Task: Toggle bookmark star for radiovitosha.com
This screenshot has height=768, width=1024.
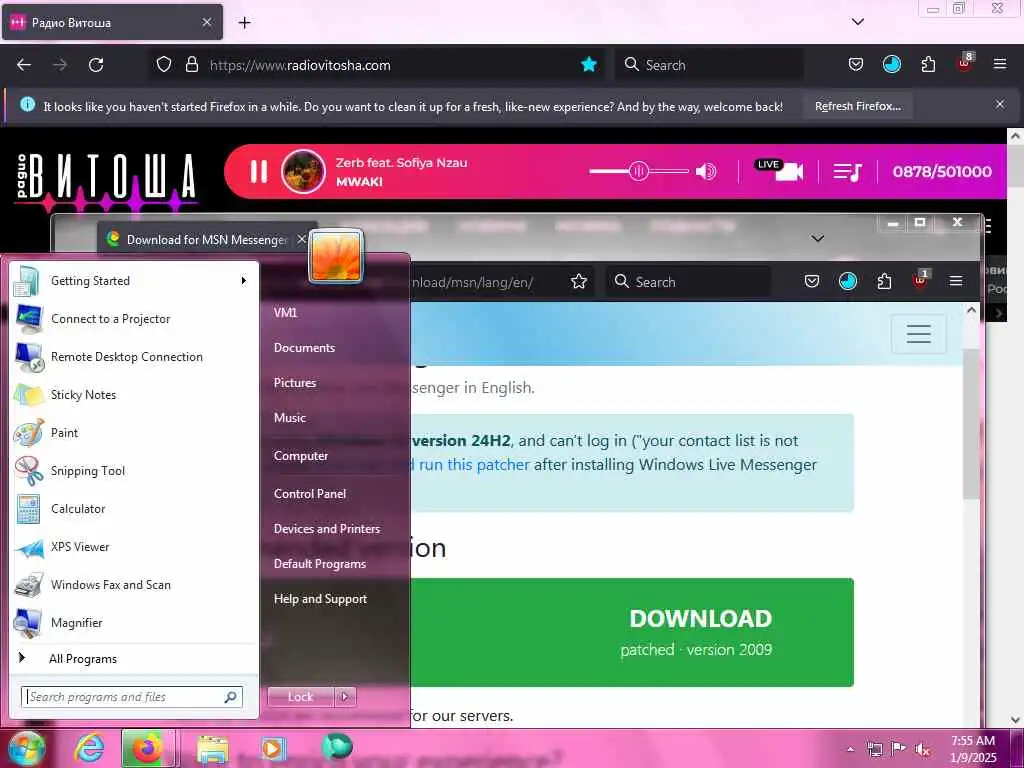Action: pyautogui.click(x=589, y=64)
